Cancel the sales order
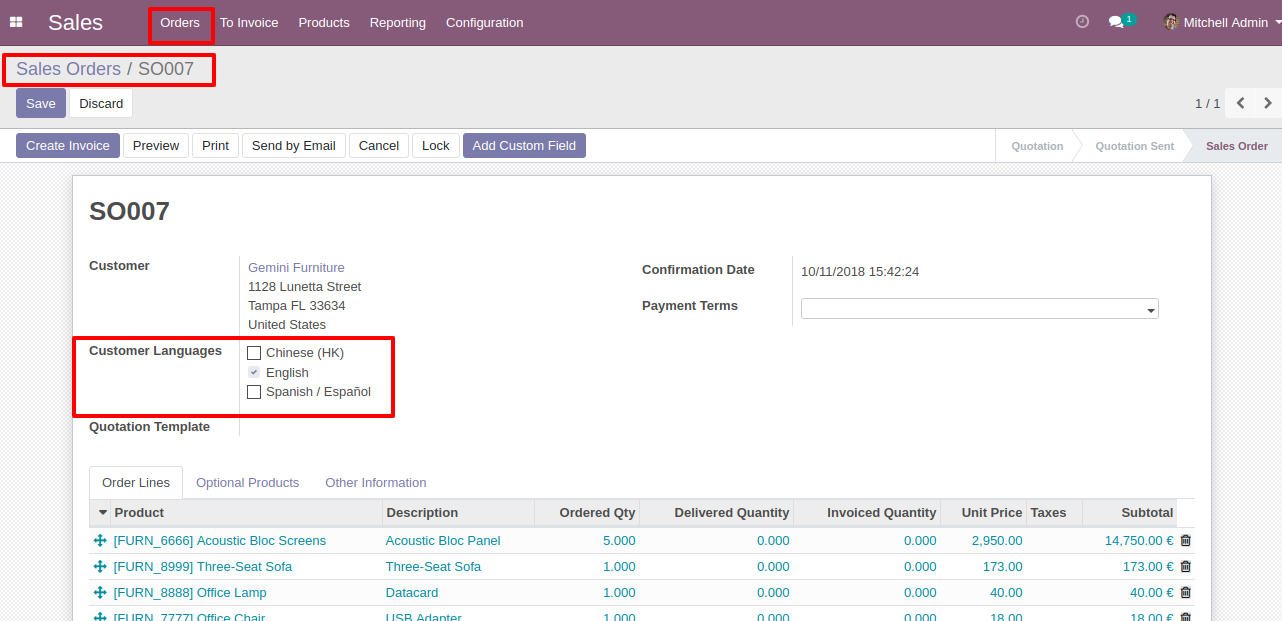Viewport: 1282px width, 621px height. [x=379, y=146]
